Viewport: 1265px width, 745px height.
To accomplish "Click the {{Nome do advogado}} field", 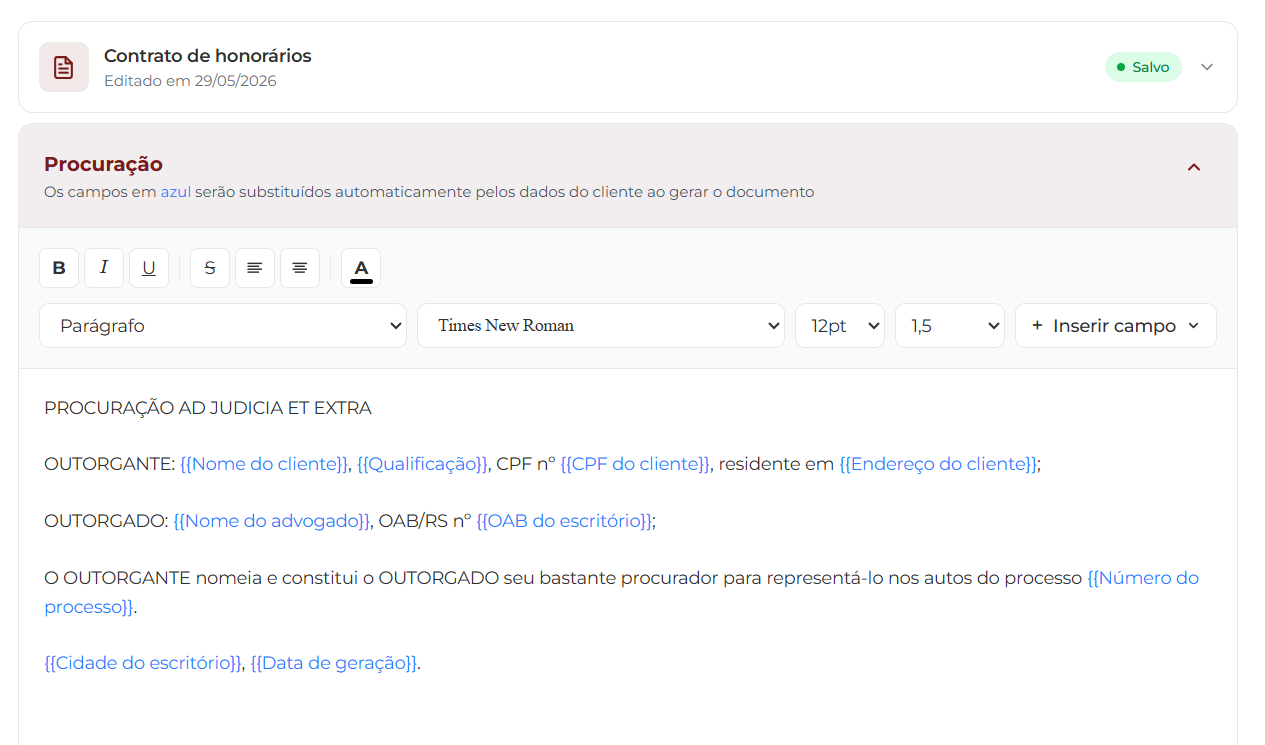I will [272, 521].
